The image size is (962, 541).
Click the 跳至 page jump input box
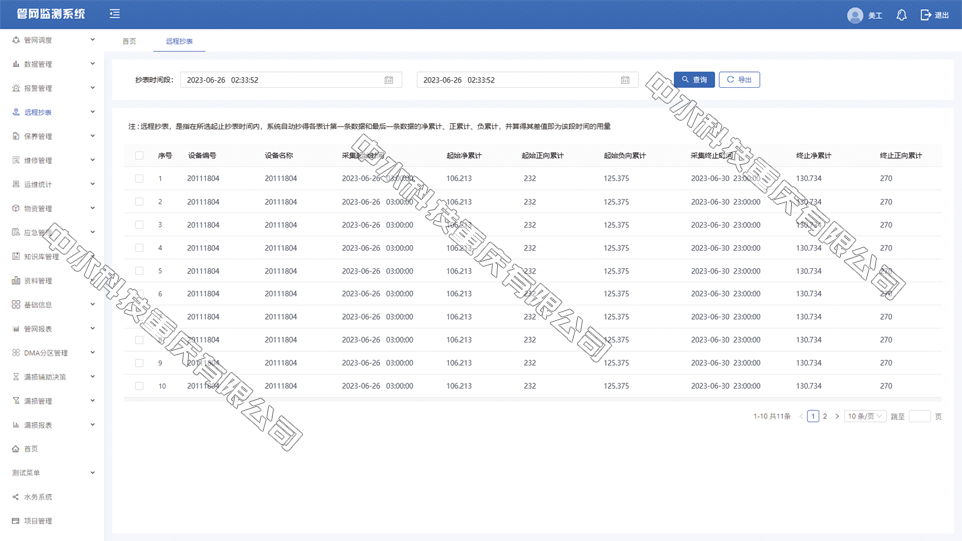[x=919, y=416]
